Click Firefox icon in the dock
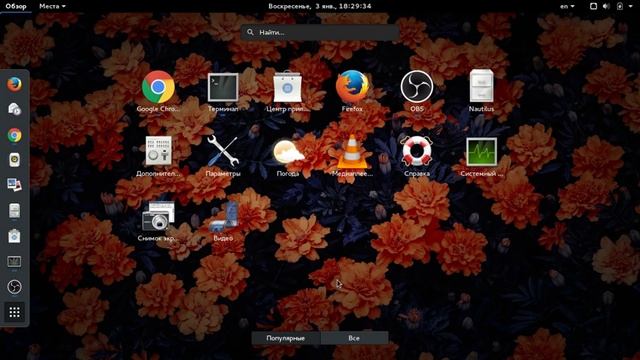640x360 pixels. tap(14, 84)
